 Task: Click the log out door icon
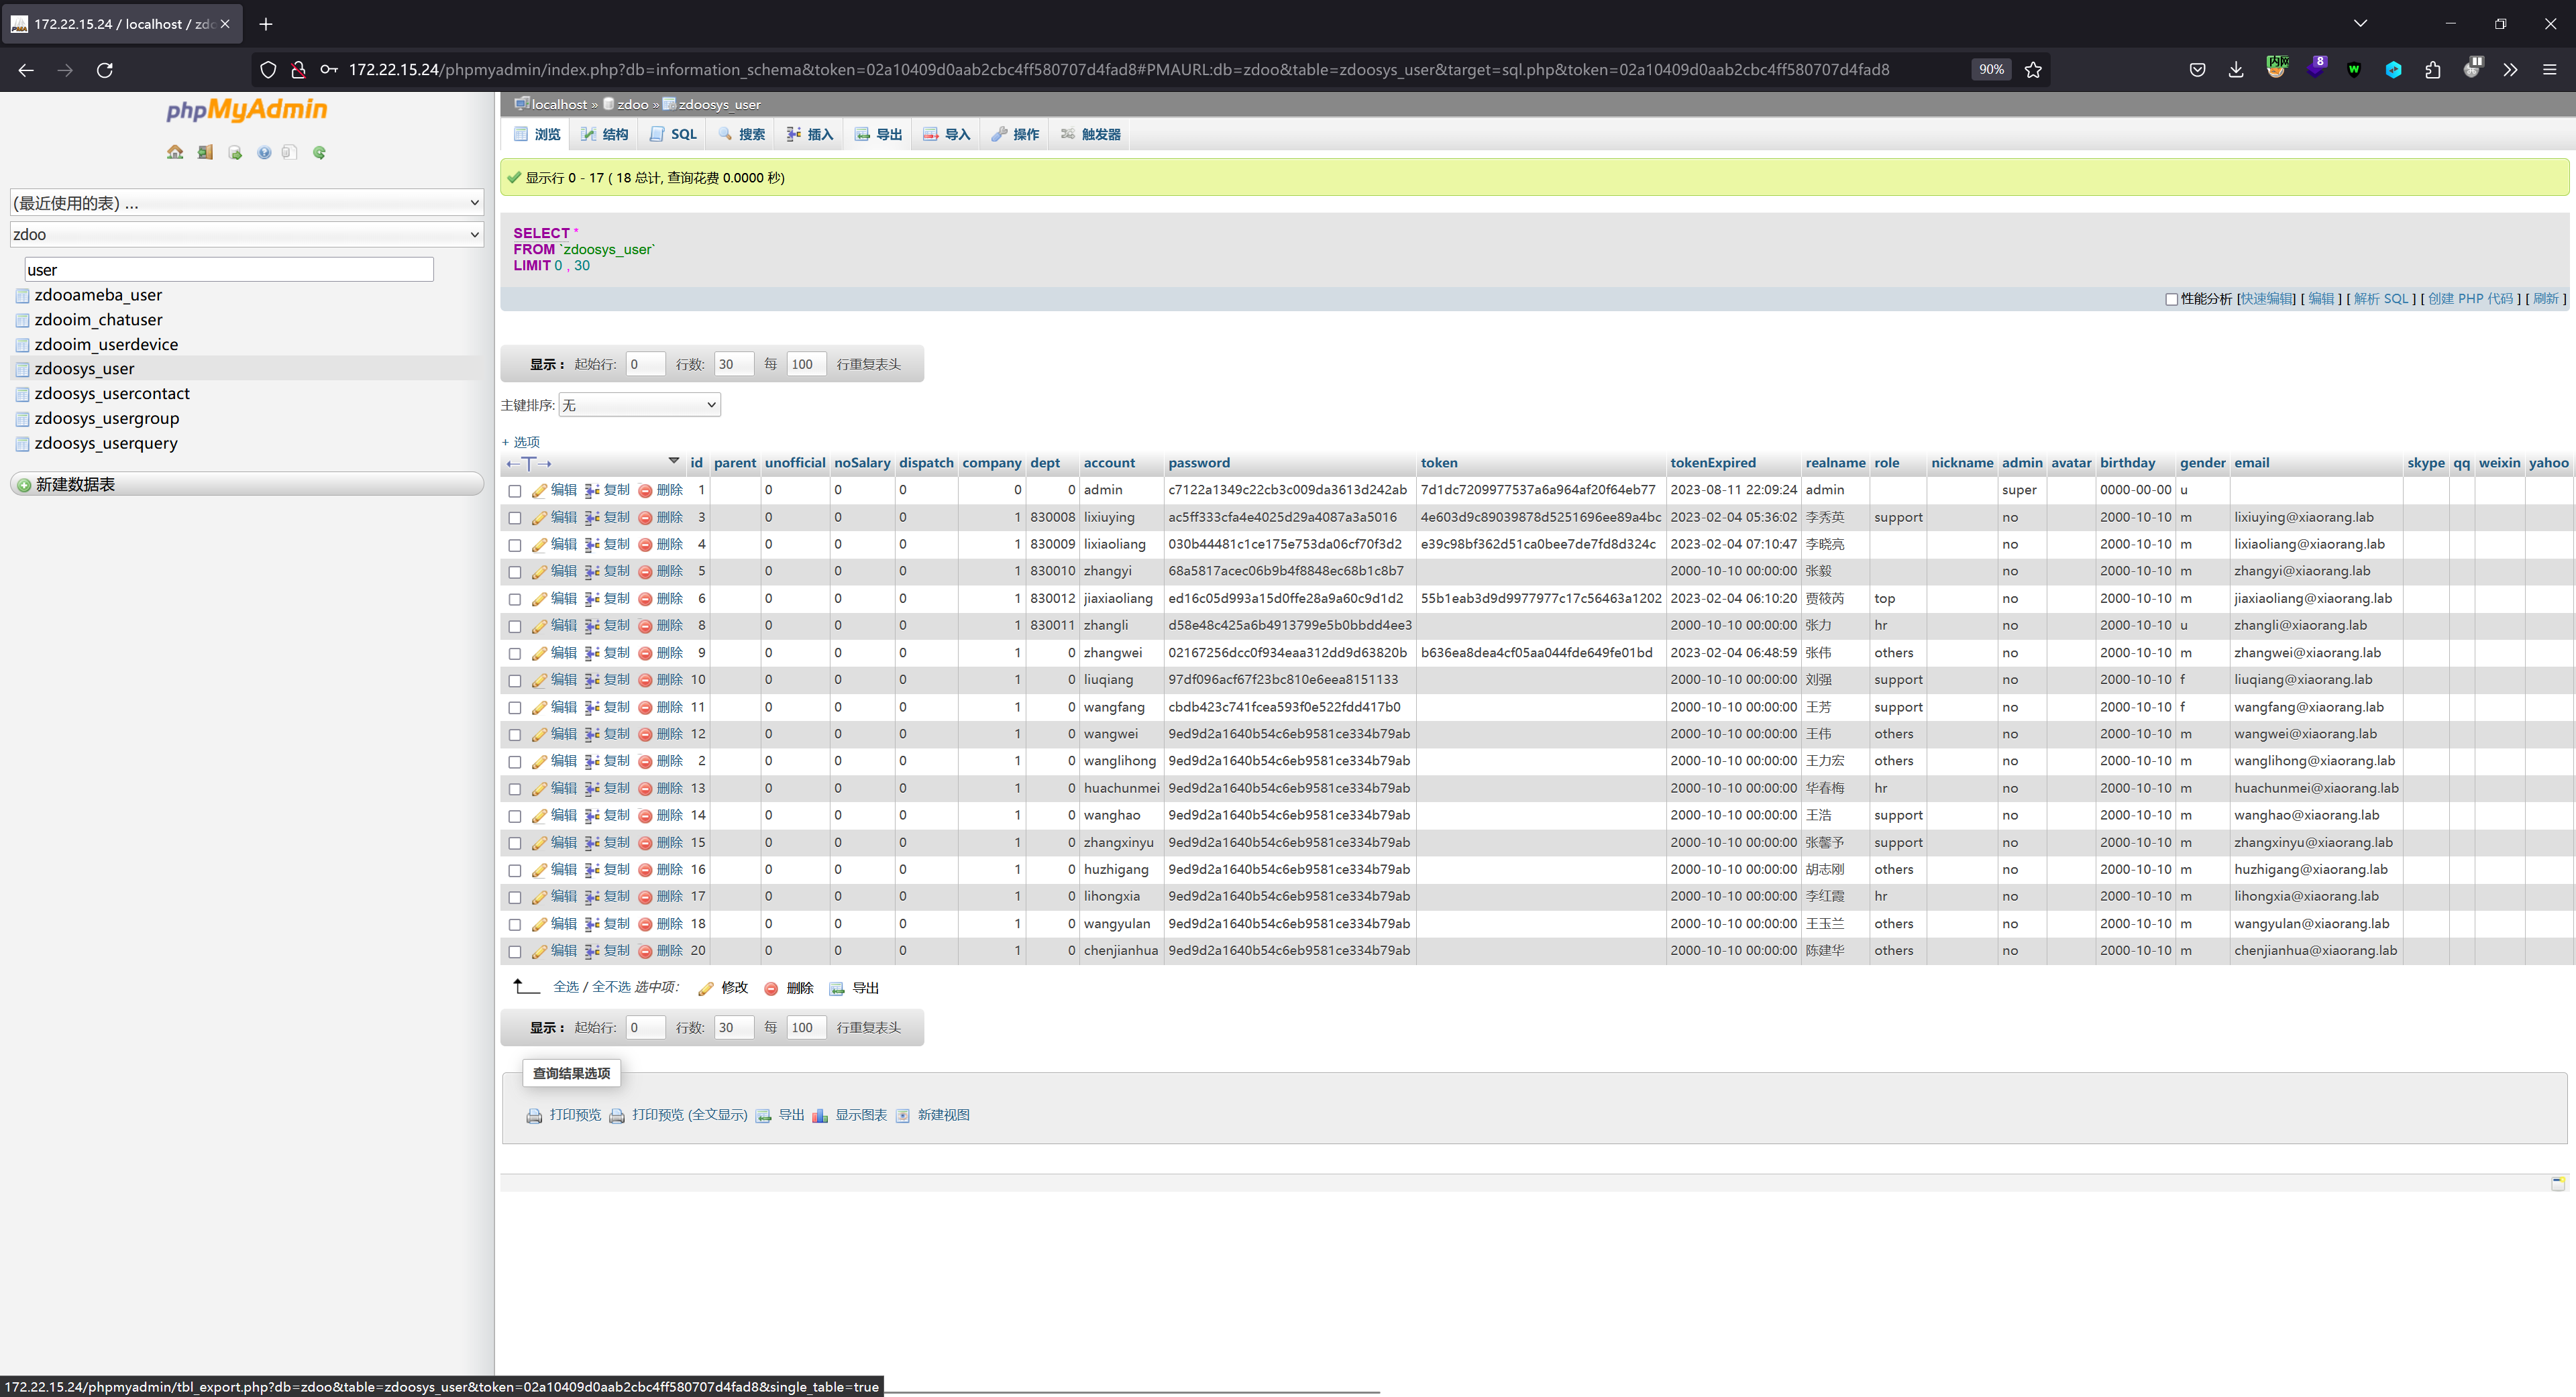pyautogui.click(x=205, y=152)
